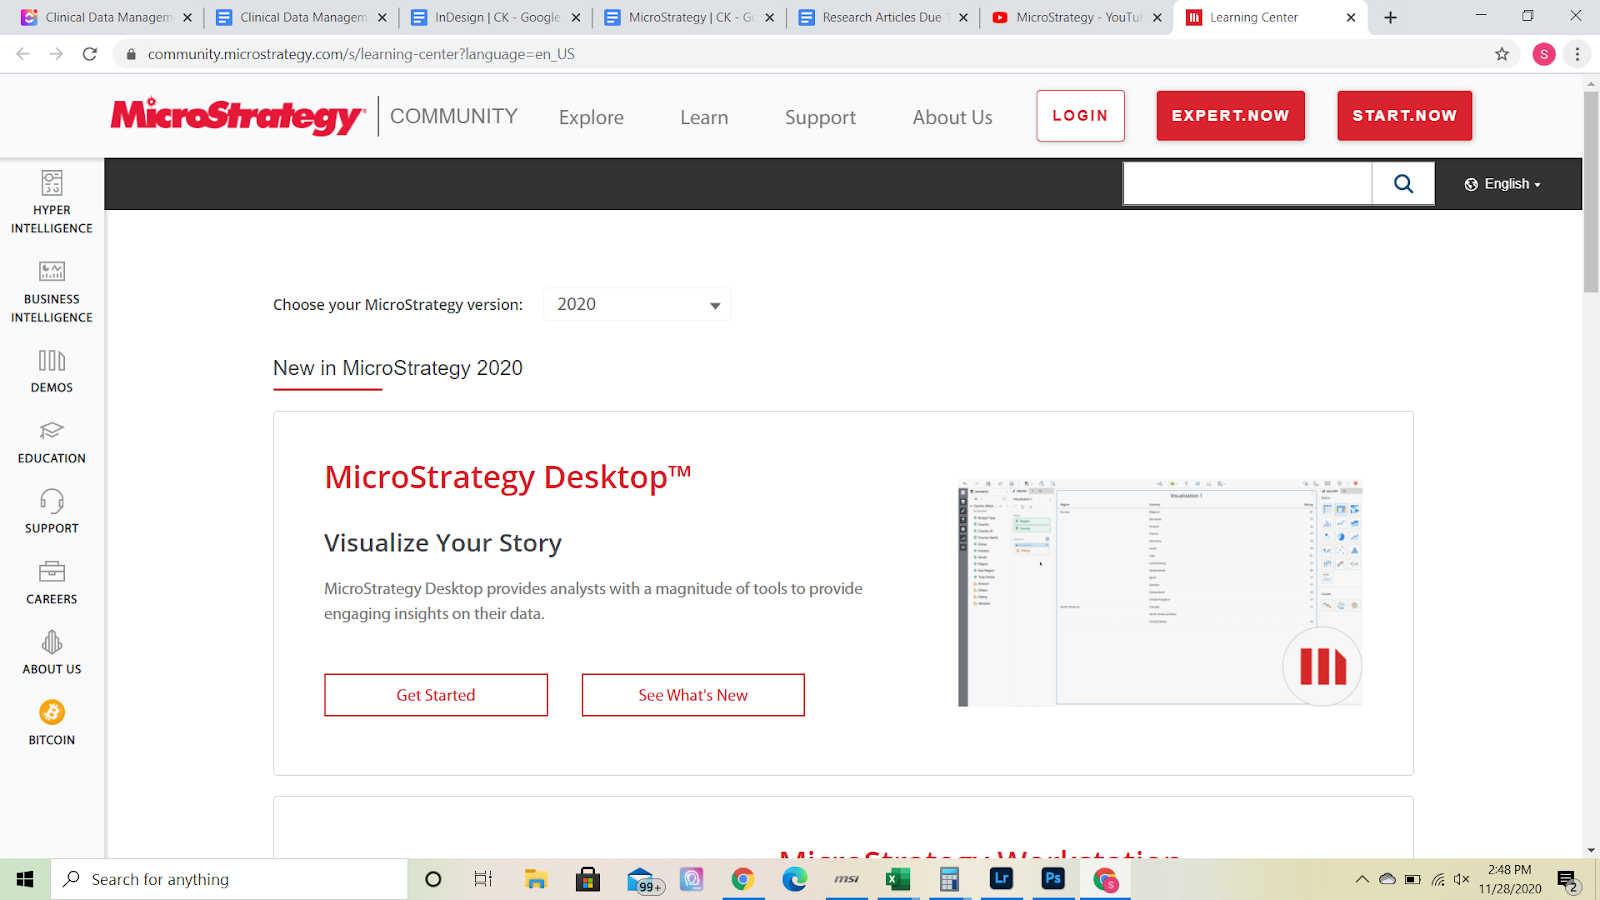Viewport: 1600px width, 900px height.
Task: Open the Demos sidebar icon
Action: pyautogui.click(x=52, y=360)
